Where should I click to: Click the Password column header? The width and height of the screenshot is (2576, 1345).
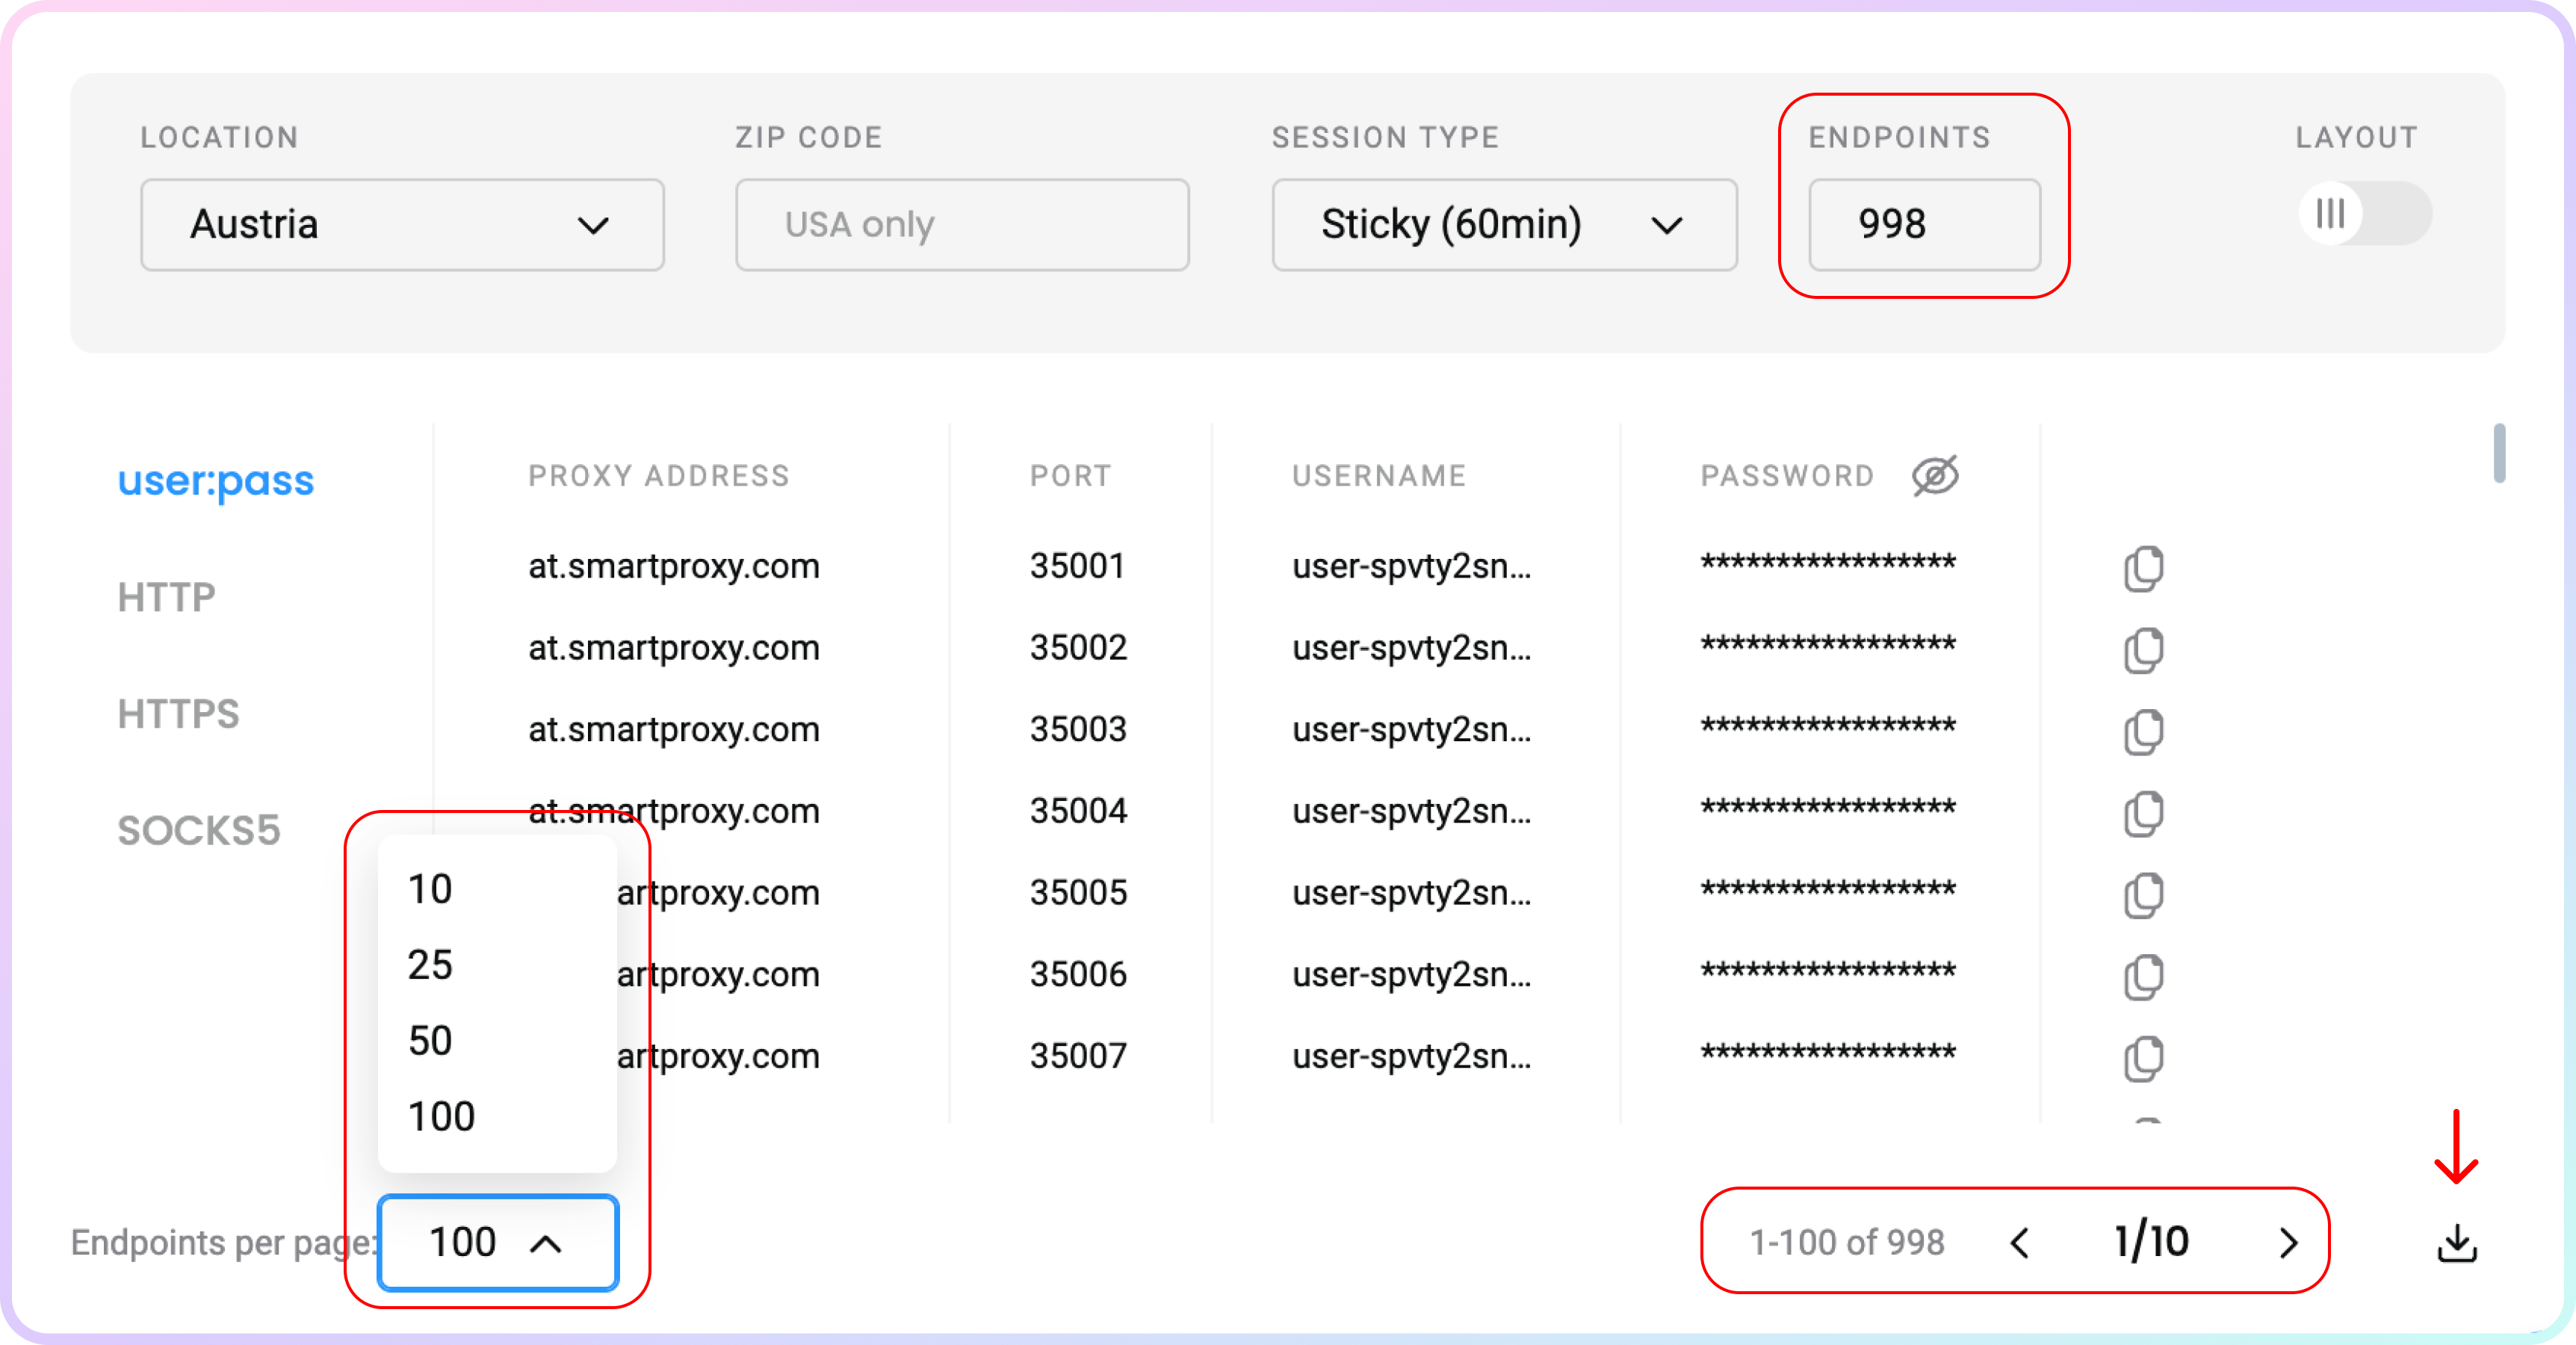pyautogui.click(x=1787, y=476)
